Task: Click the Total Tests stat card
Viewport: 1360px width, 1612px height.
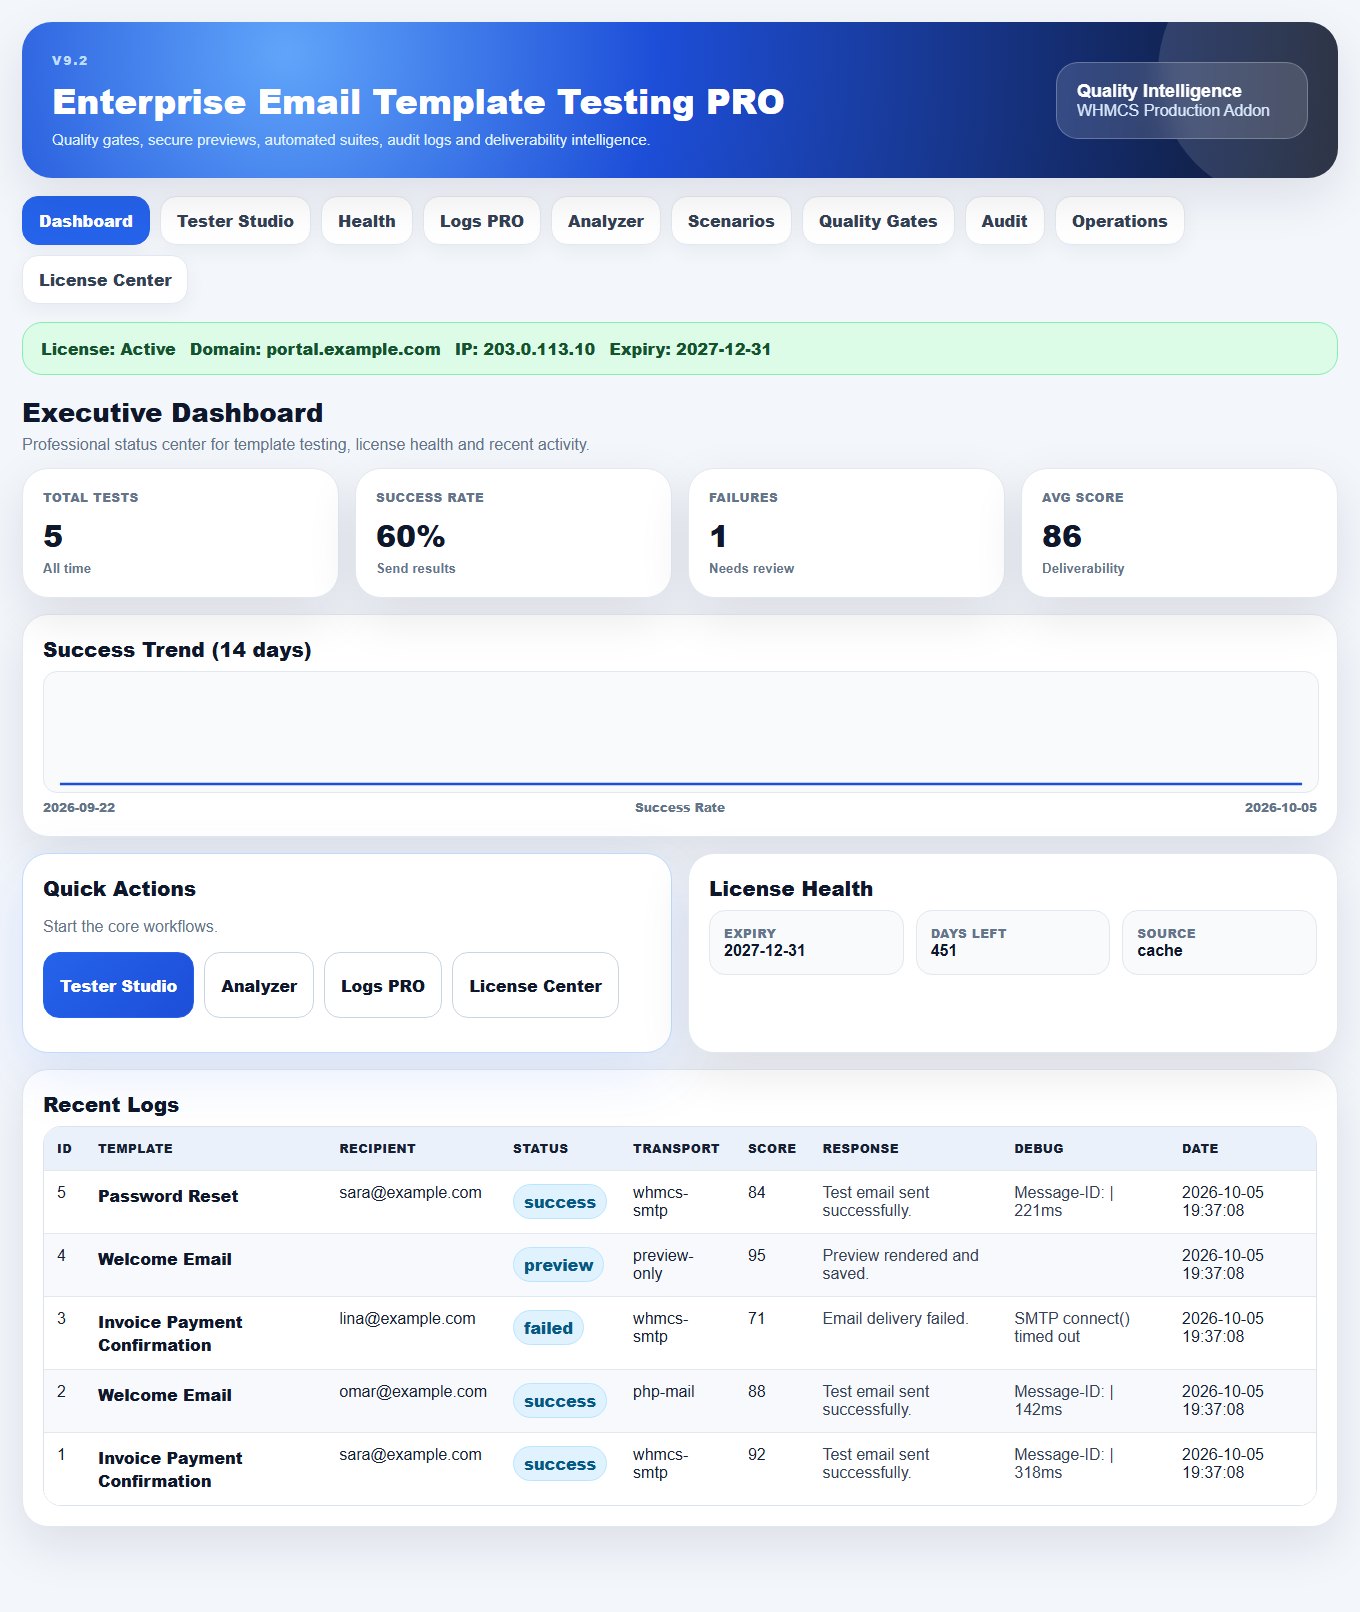Action: pyautogui.click(x=180, y=533)
